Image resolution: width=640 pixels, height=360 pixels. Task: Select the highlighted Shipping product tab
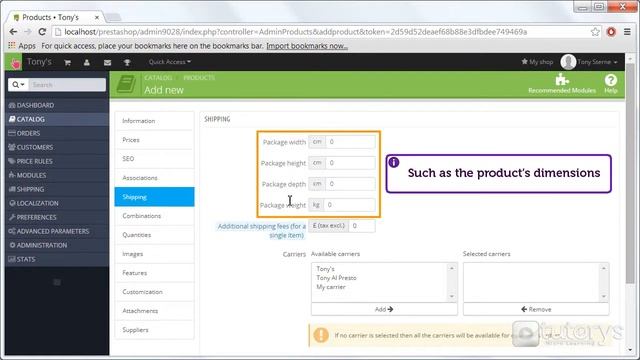154,197
